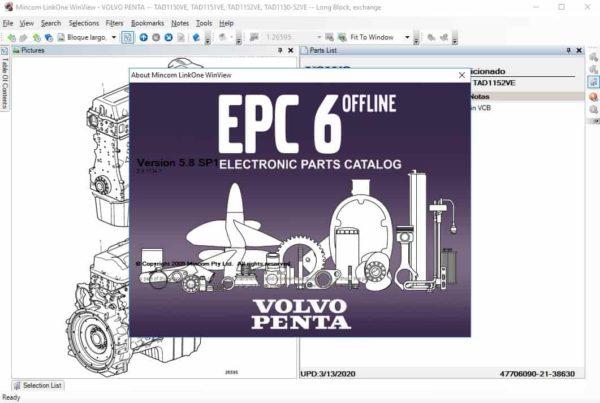
Task: Close the Pictures panel
Action: (x=291, y=50)
